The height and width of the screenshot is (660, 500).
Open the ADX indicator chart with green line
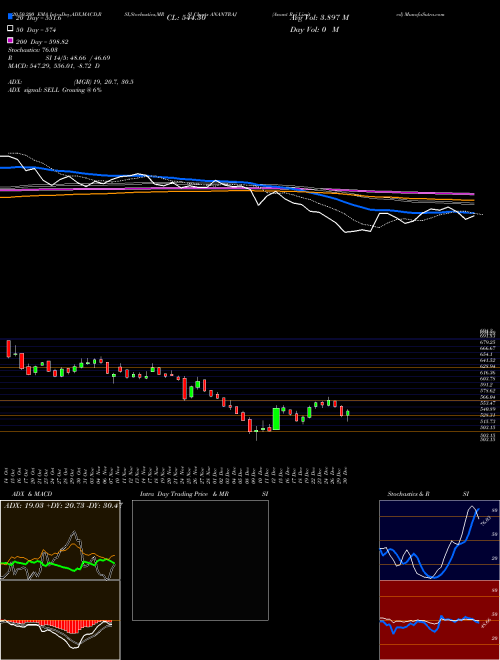60,540
